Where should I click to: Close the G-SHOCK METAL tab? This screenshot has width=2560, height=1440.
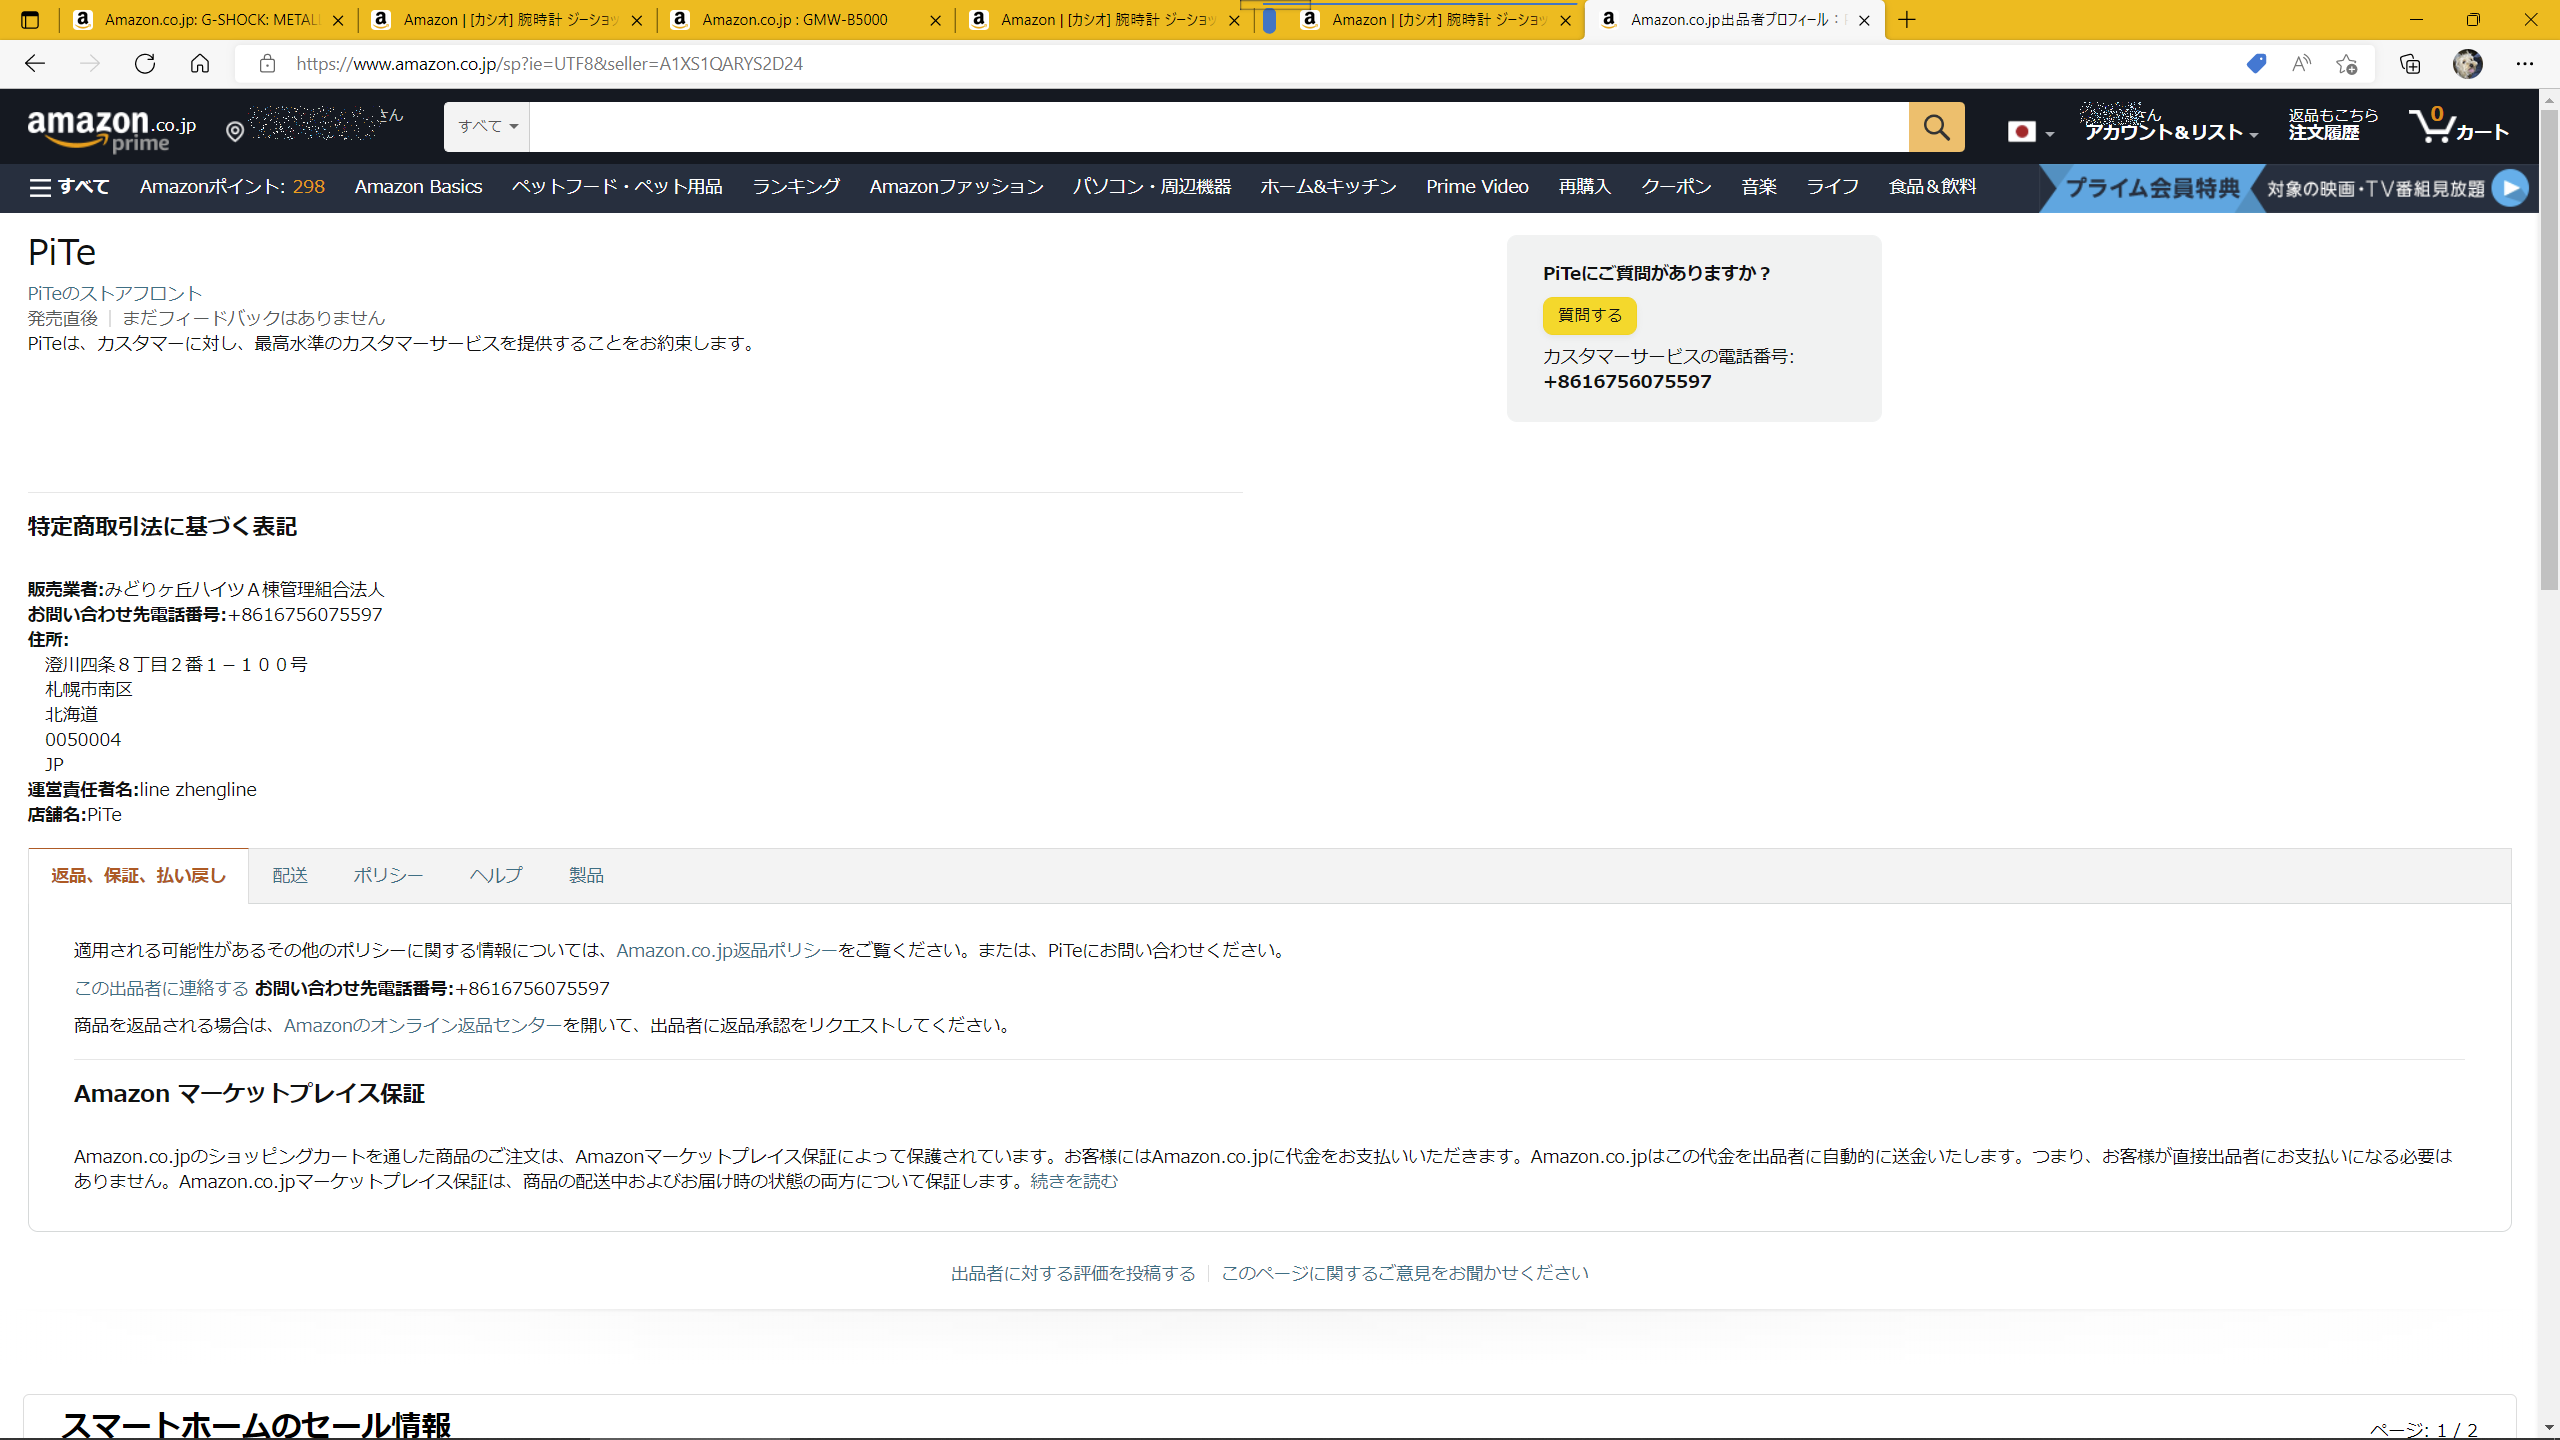(338, 20)
